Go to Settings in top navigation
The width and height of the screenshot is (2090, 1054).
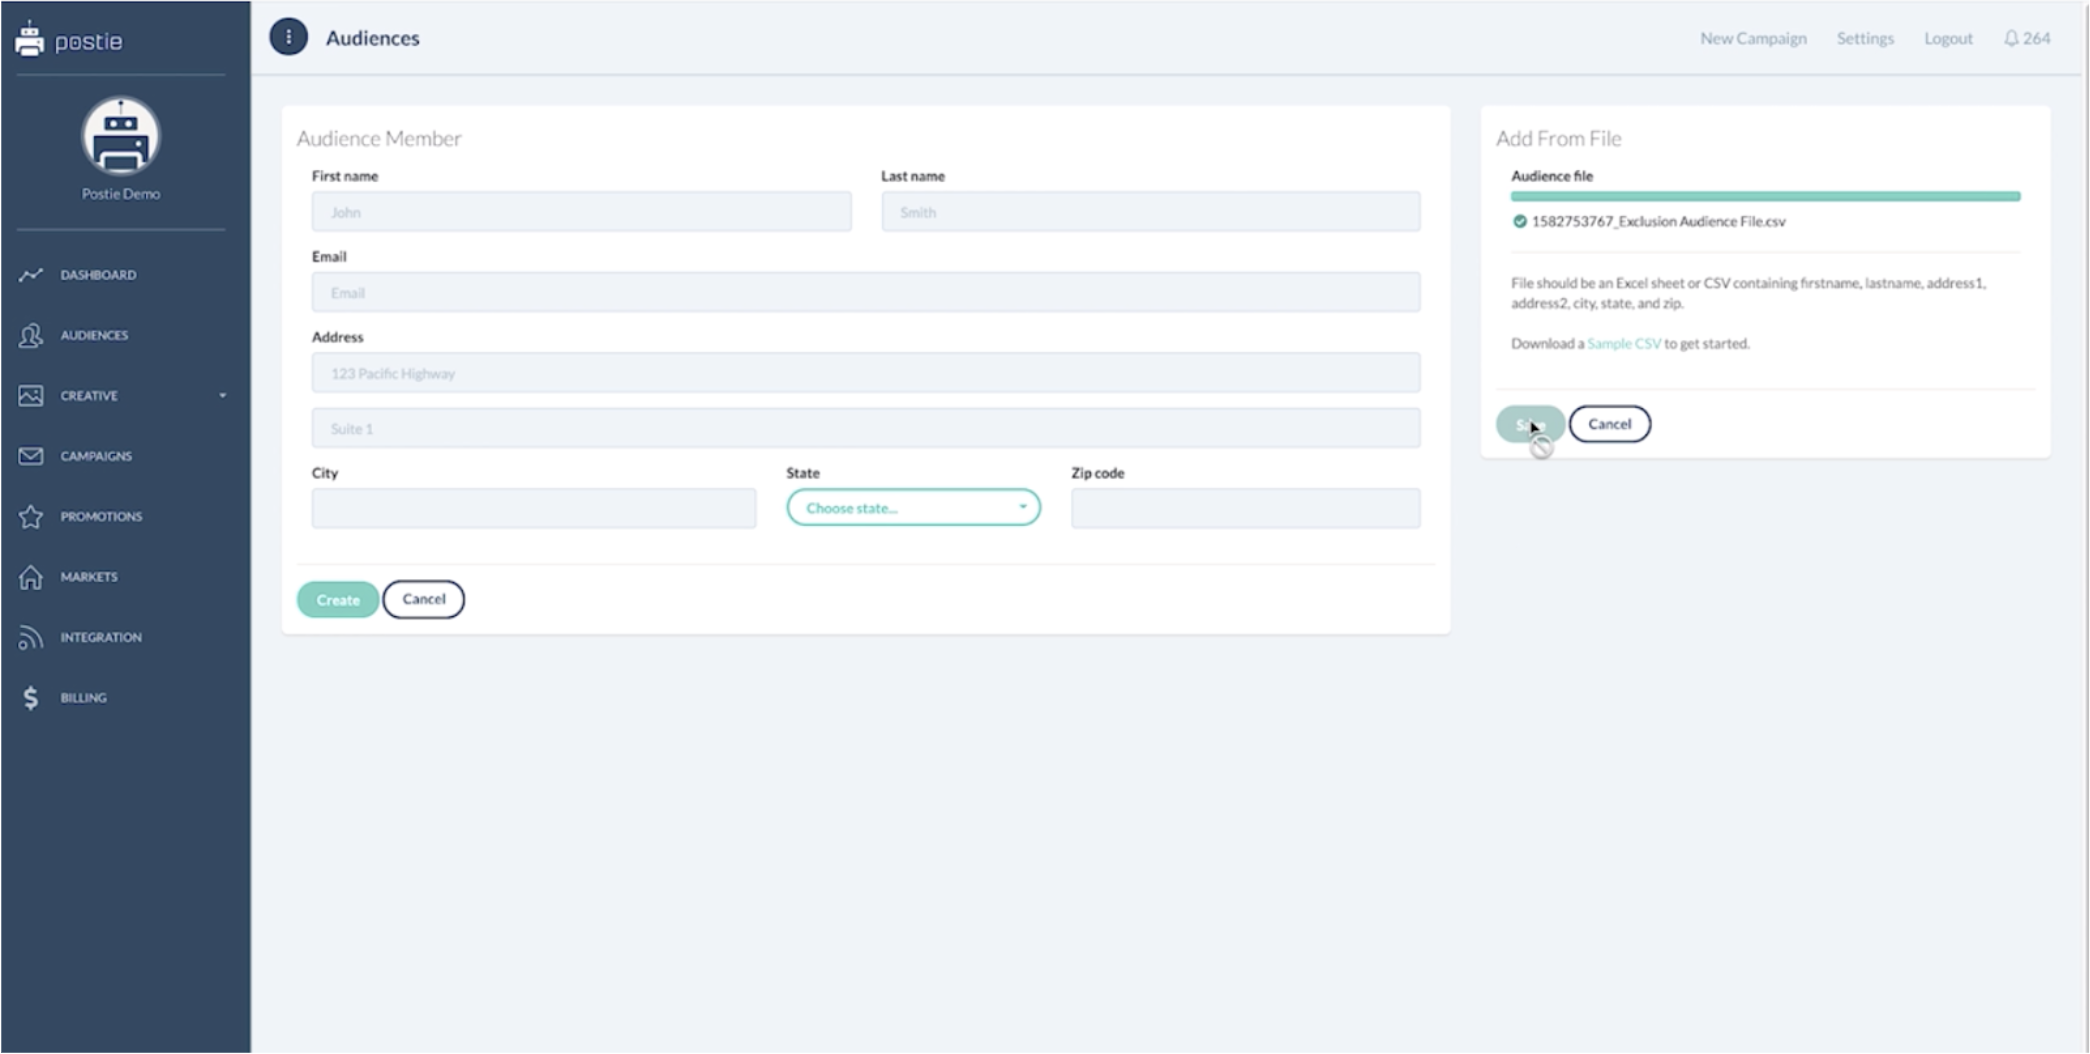[x=1865, y=39]
